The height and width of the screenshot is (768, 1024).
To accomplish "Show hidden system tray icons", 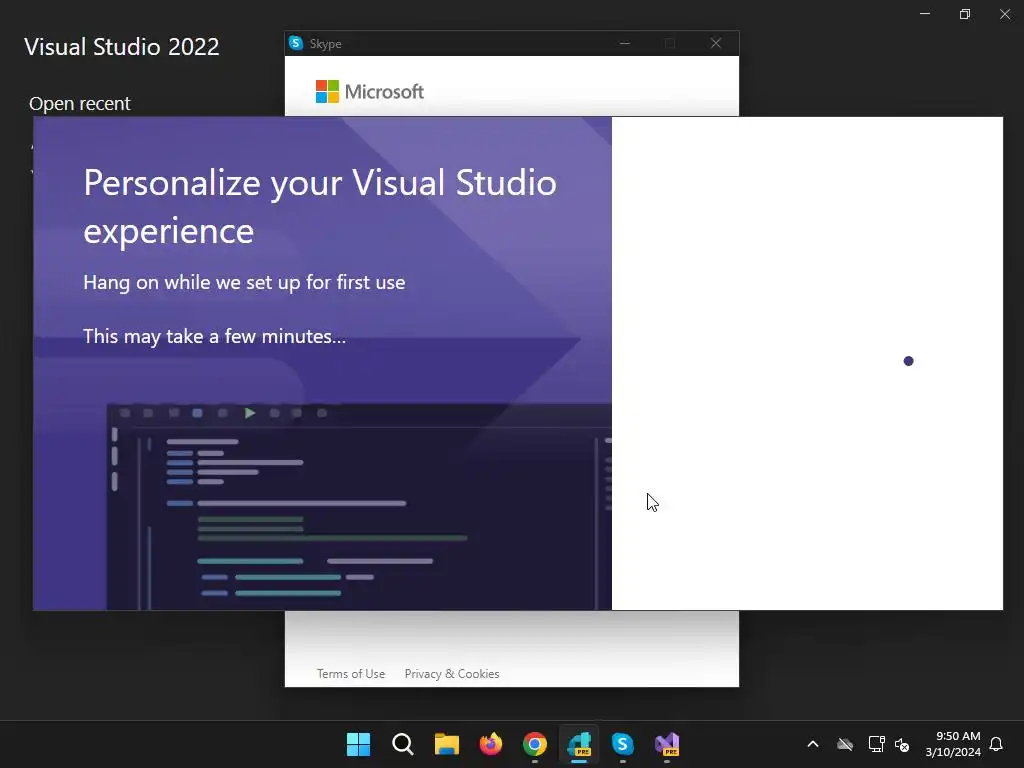I will click(813, 744).
